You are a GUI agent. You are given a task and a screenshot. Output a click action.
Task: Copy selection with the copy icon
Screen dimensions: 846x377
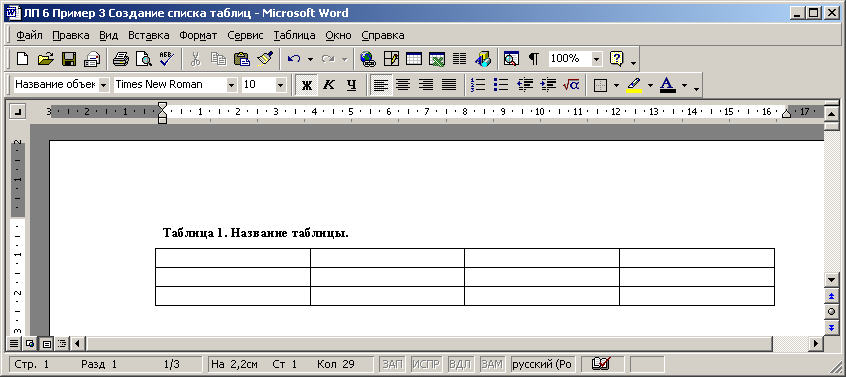219,58
